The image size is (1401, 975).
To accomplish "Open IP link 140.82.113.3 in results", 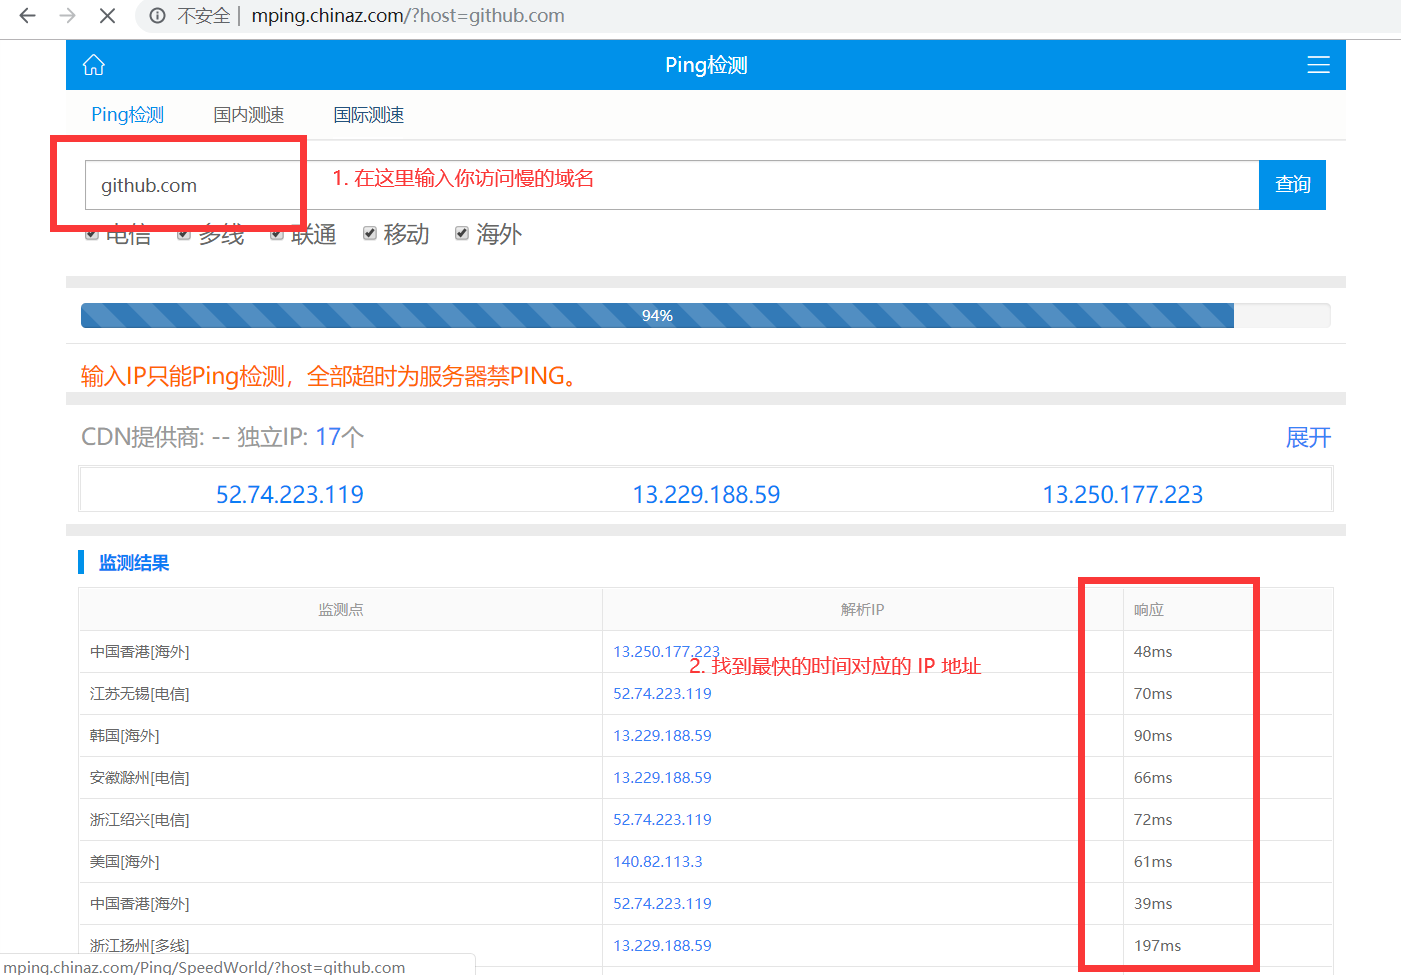I will 658,861.
